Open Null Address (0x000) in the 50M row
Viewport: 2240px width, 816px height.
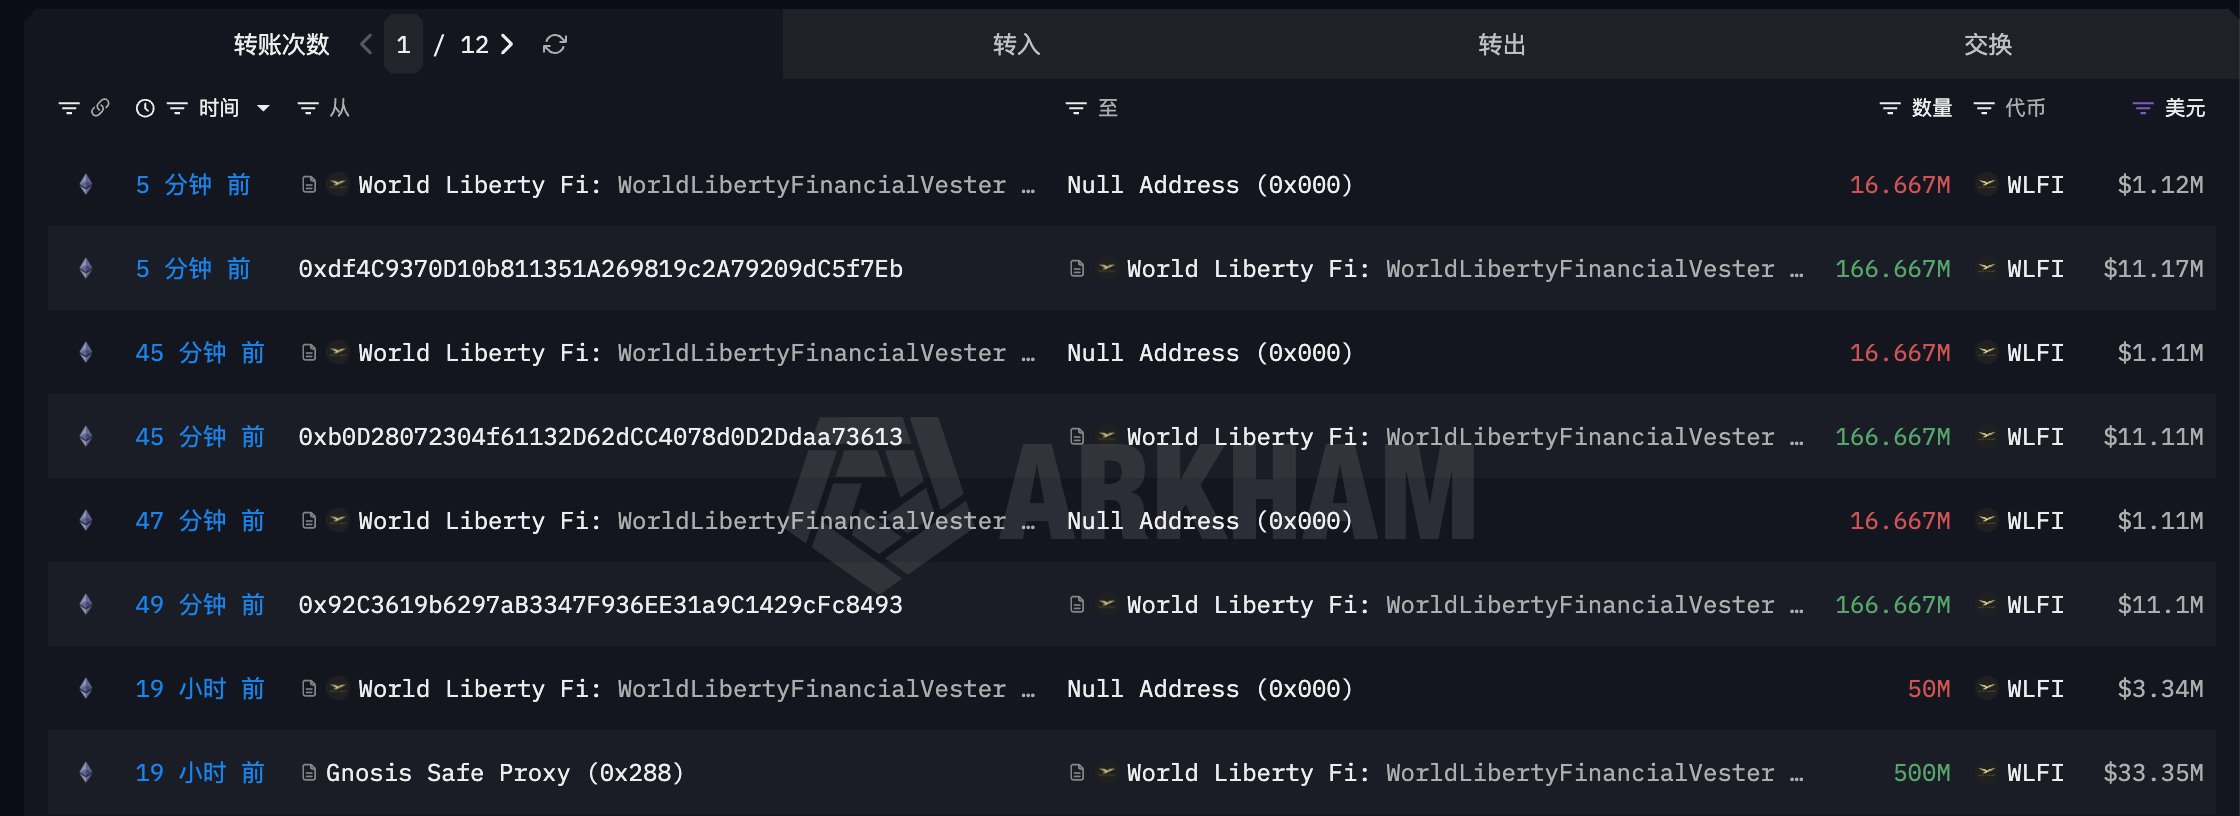pos(1209,688)
